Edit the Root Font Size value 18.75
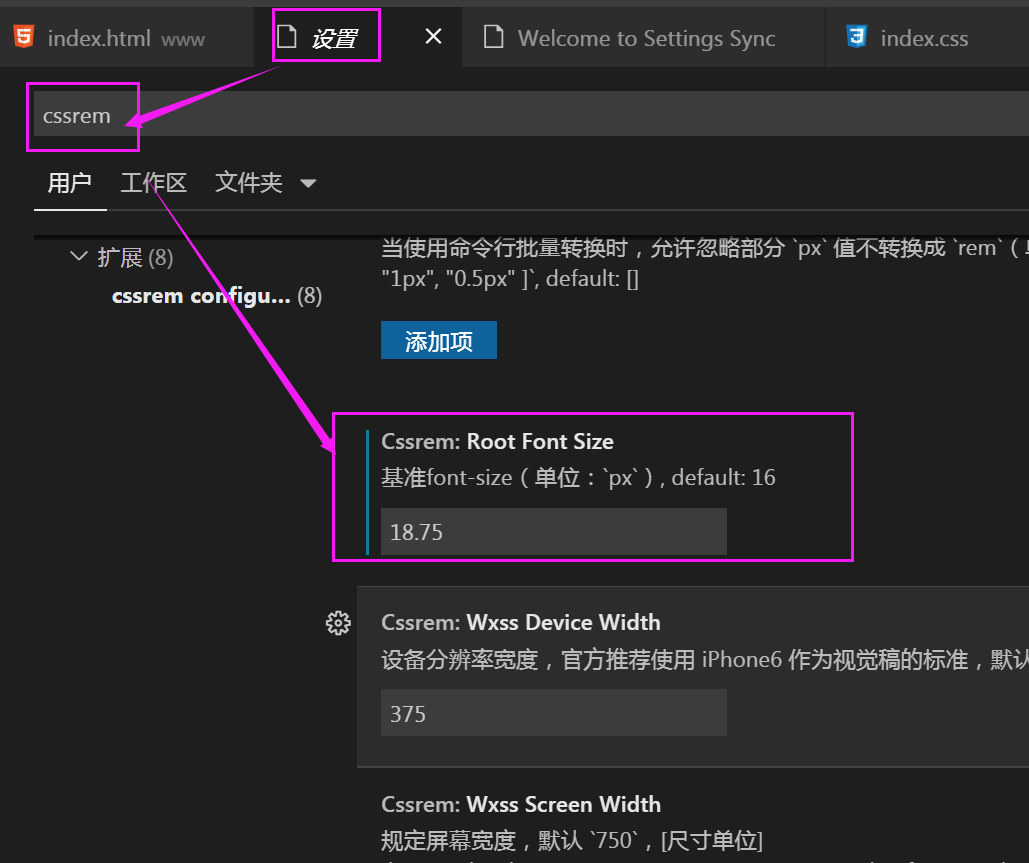The width and height of the screenshot is (1029, 863). (x=553, y=532)
